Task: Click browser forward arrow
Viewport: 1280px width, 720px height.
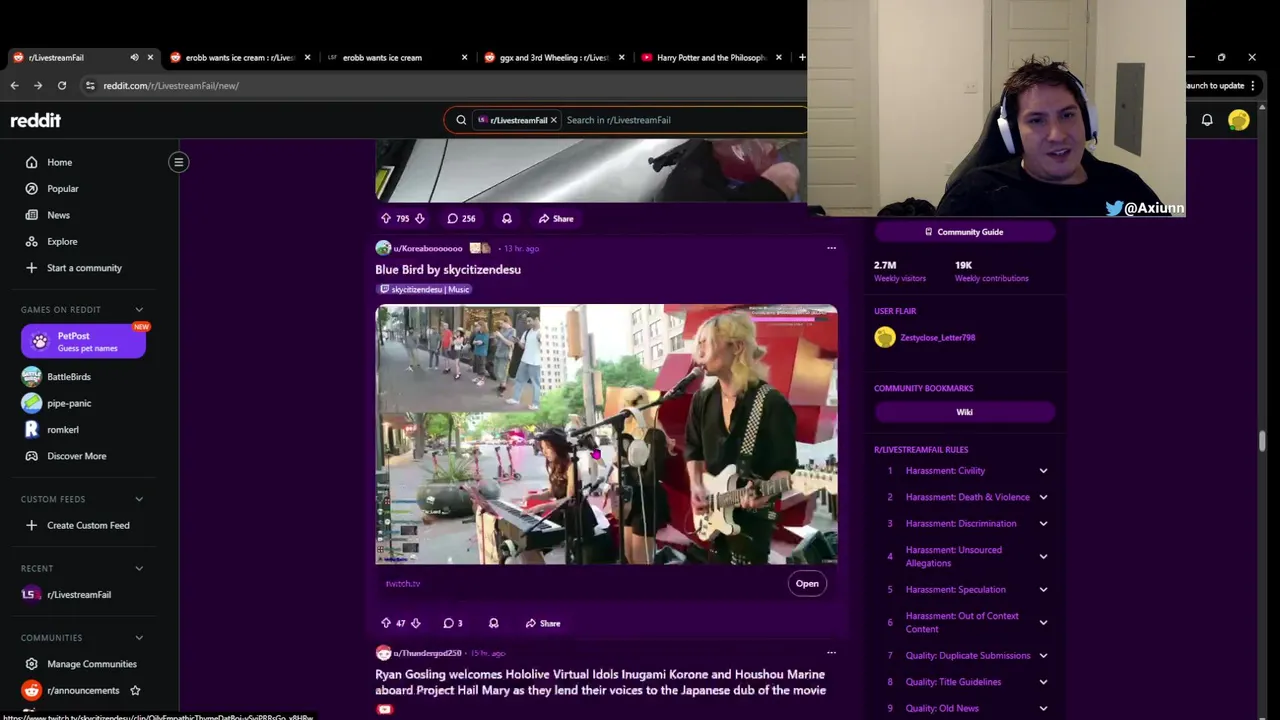Action: point(38,86)
